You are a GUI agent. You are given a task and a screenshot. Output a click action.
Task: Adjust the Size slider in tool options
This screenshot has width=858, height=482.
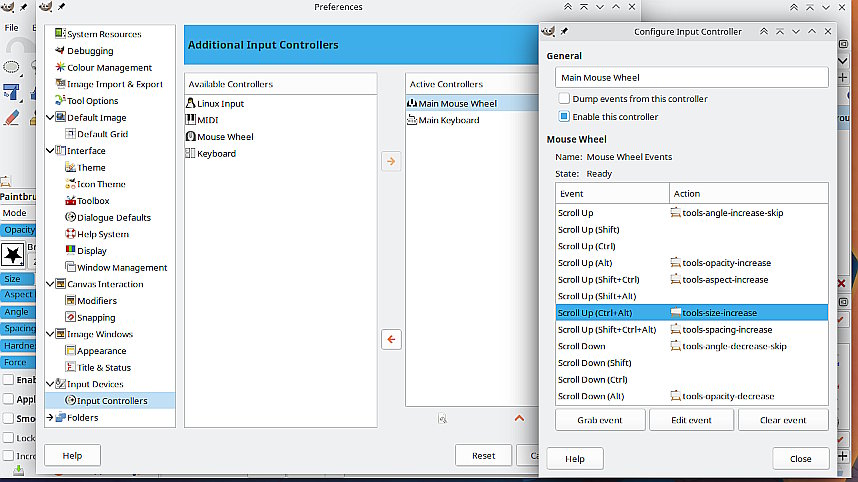tap(18, 279)
